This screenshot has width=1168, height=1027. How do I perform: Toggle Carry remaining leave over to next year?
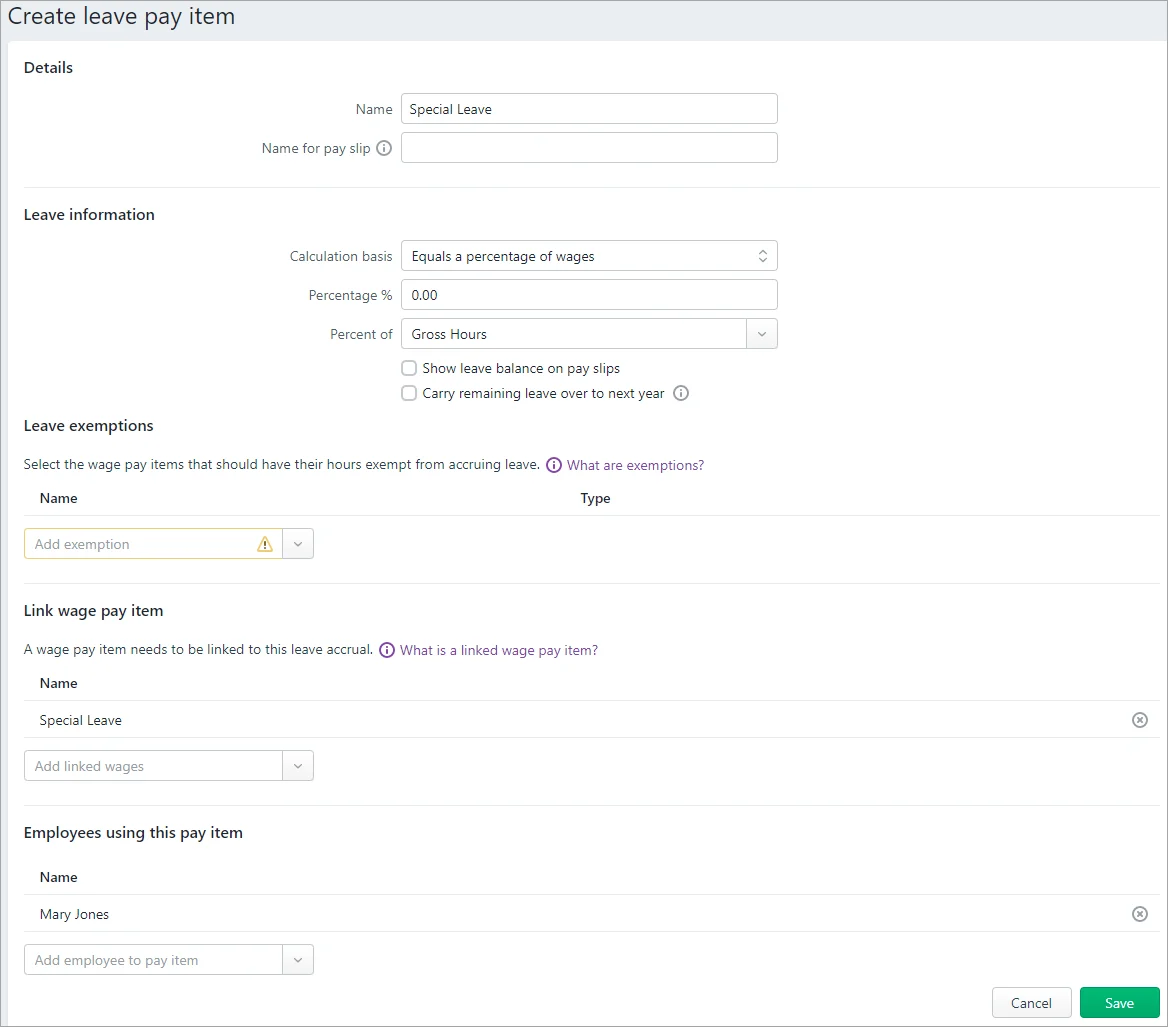pyautogui.click(x=409, y=393)
